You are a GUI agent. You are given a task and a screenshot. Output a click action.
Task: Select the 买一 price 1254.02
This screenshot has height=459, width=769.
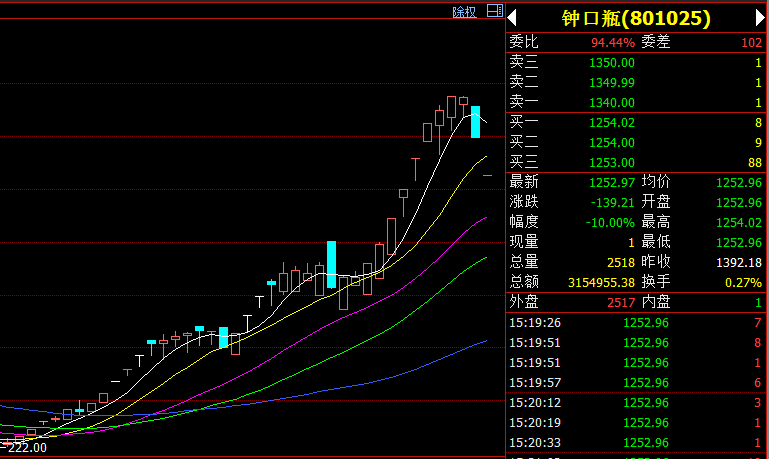coord(612,123)
